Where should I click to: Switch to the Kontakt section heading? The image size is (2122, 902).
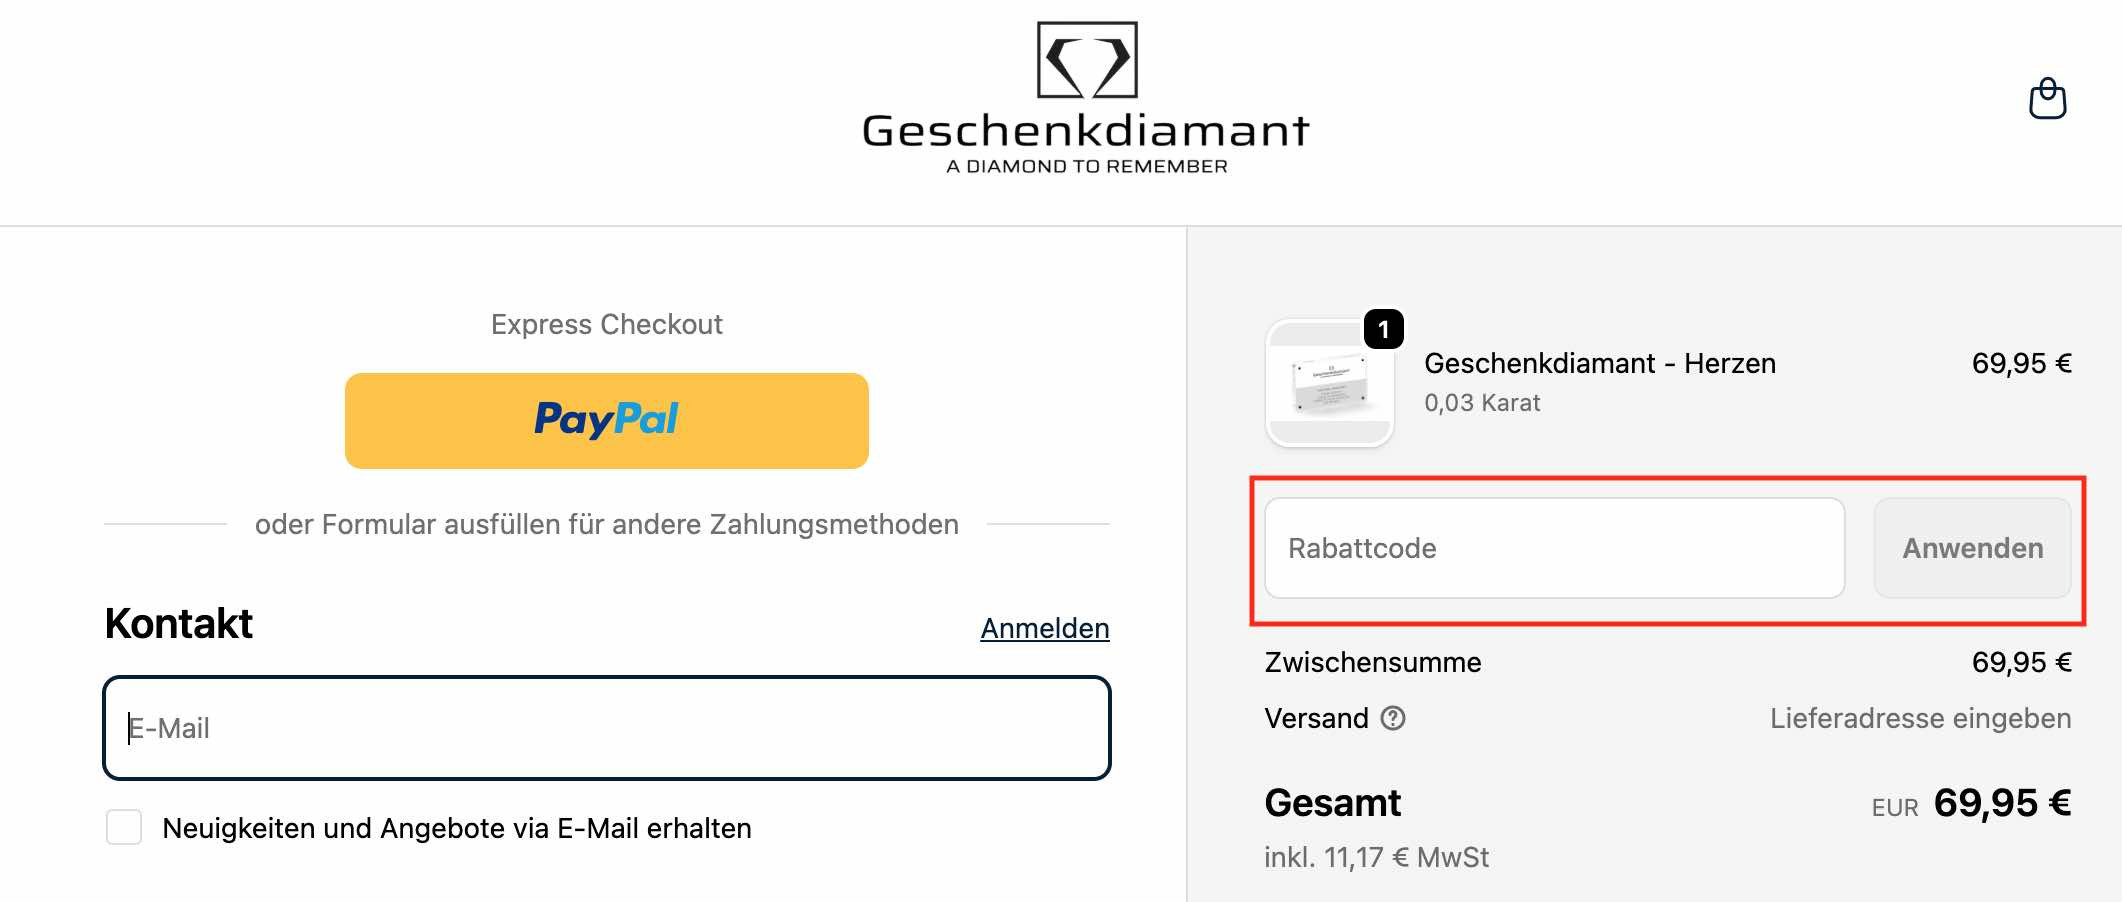[x=179, y=624]
